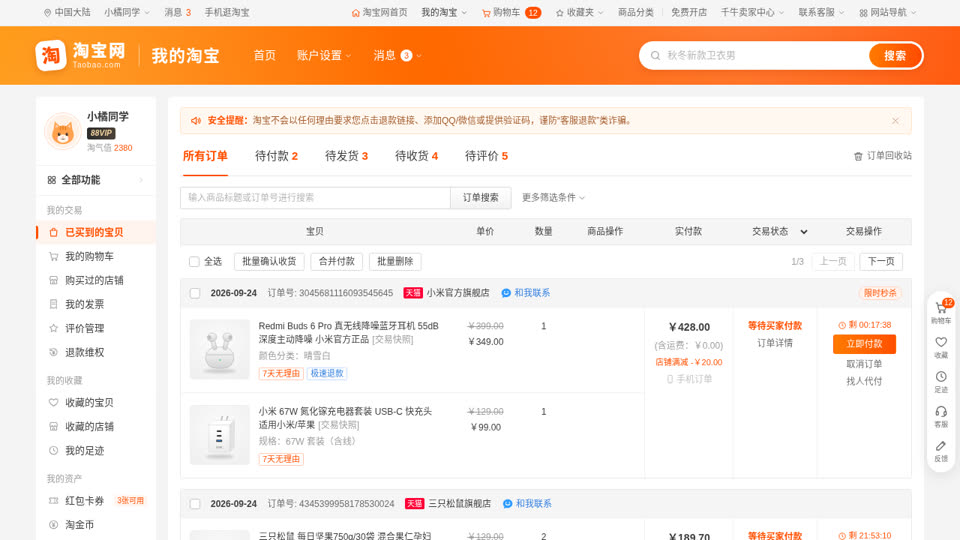Viewport: 960px width, 540px height.
Task: Click 合并付款 button
Action: 337,261
